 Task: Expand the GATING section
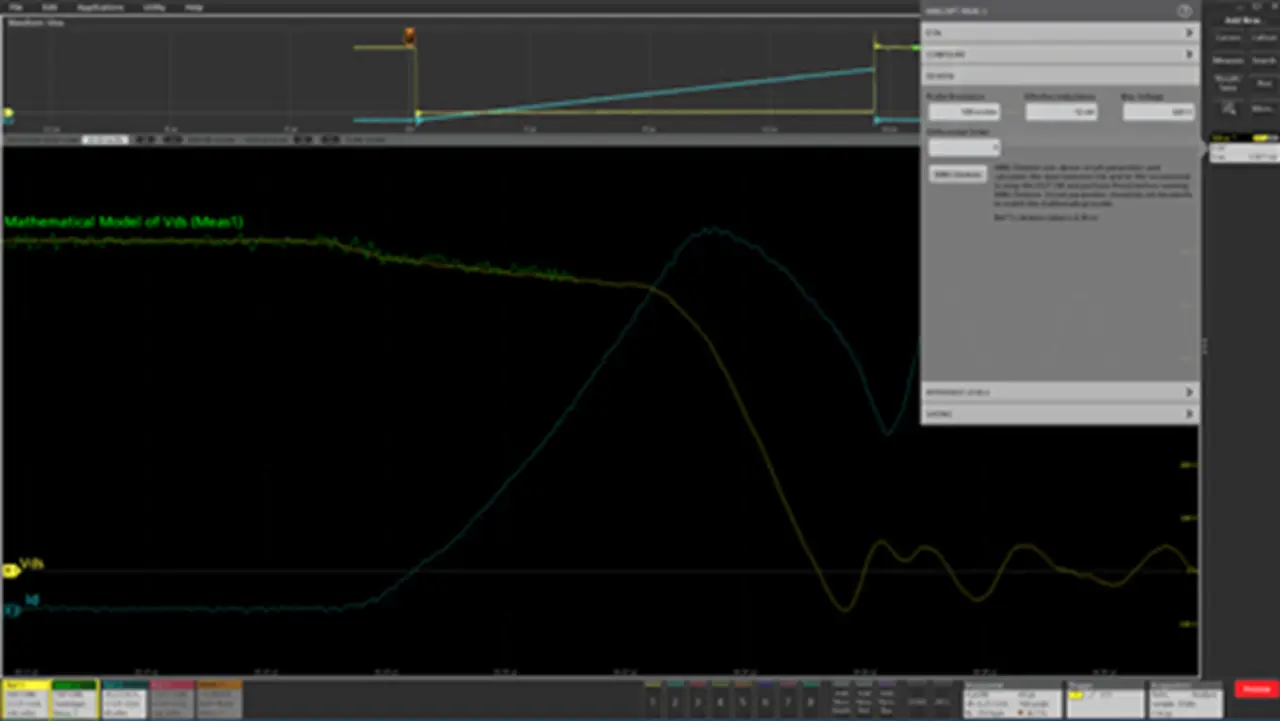click(1059, 413)
